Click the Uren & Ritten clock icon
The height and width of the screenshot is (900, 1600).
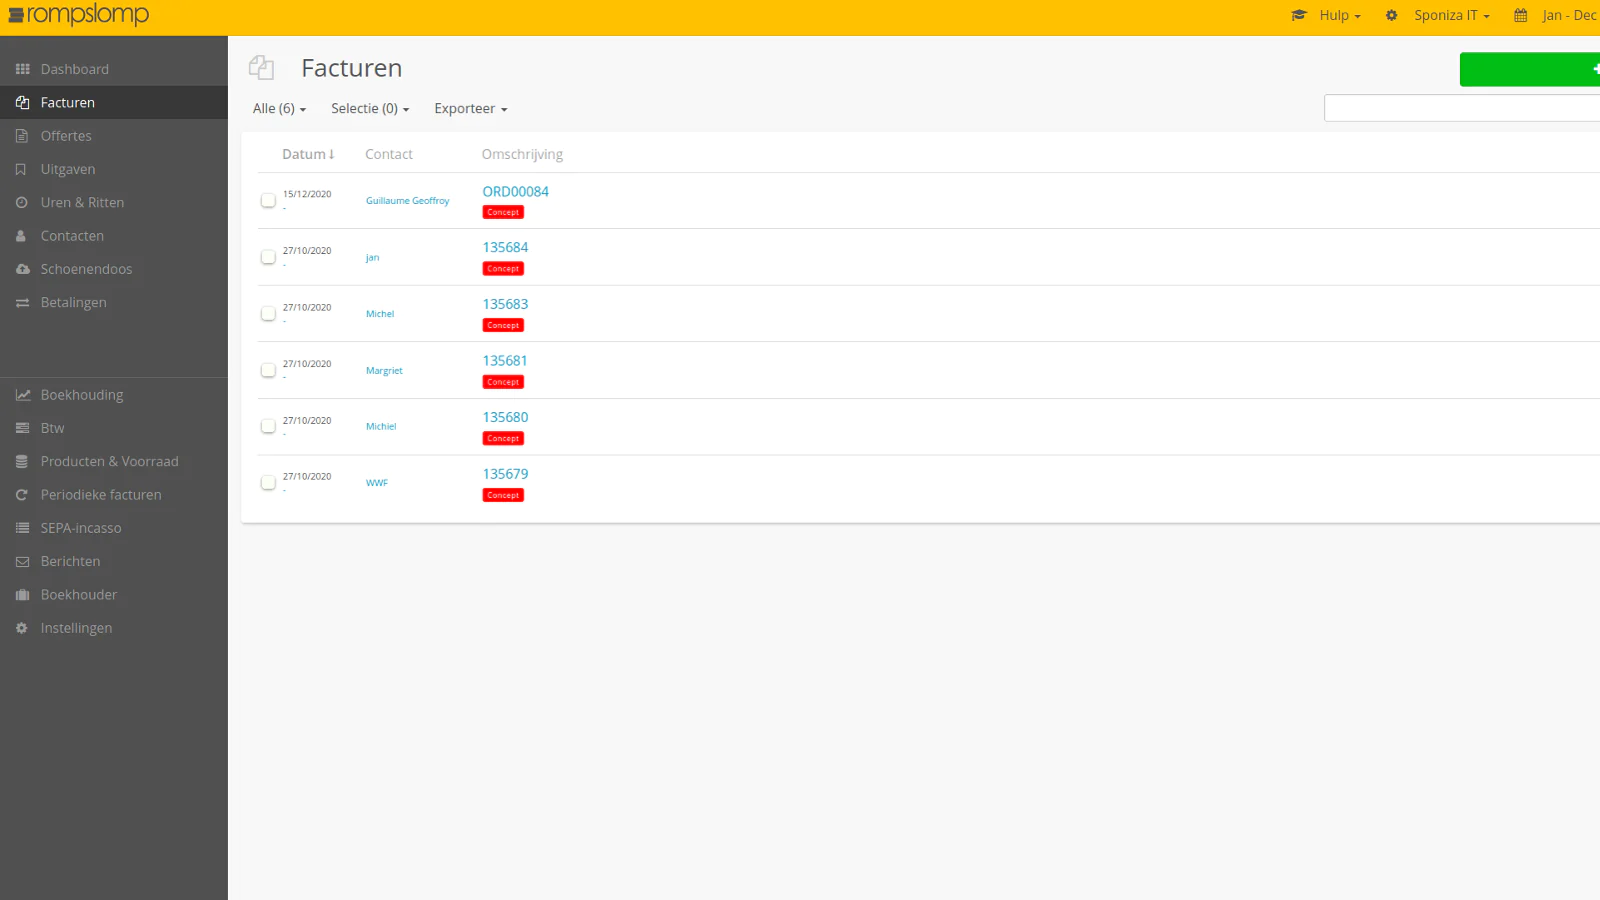pyautogui.click(x=22, y=203)
